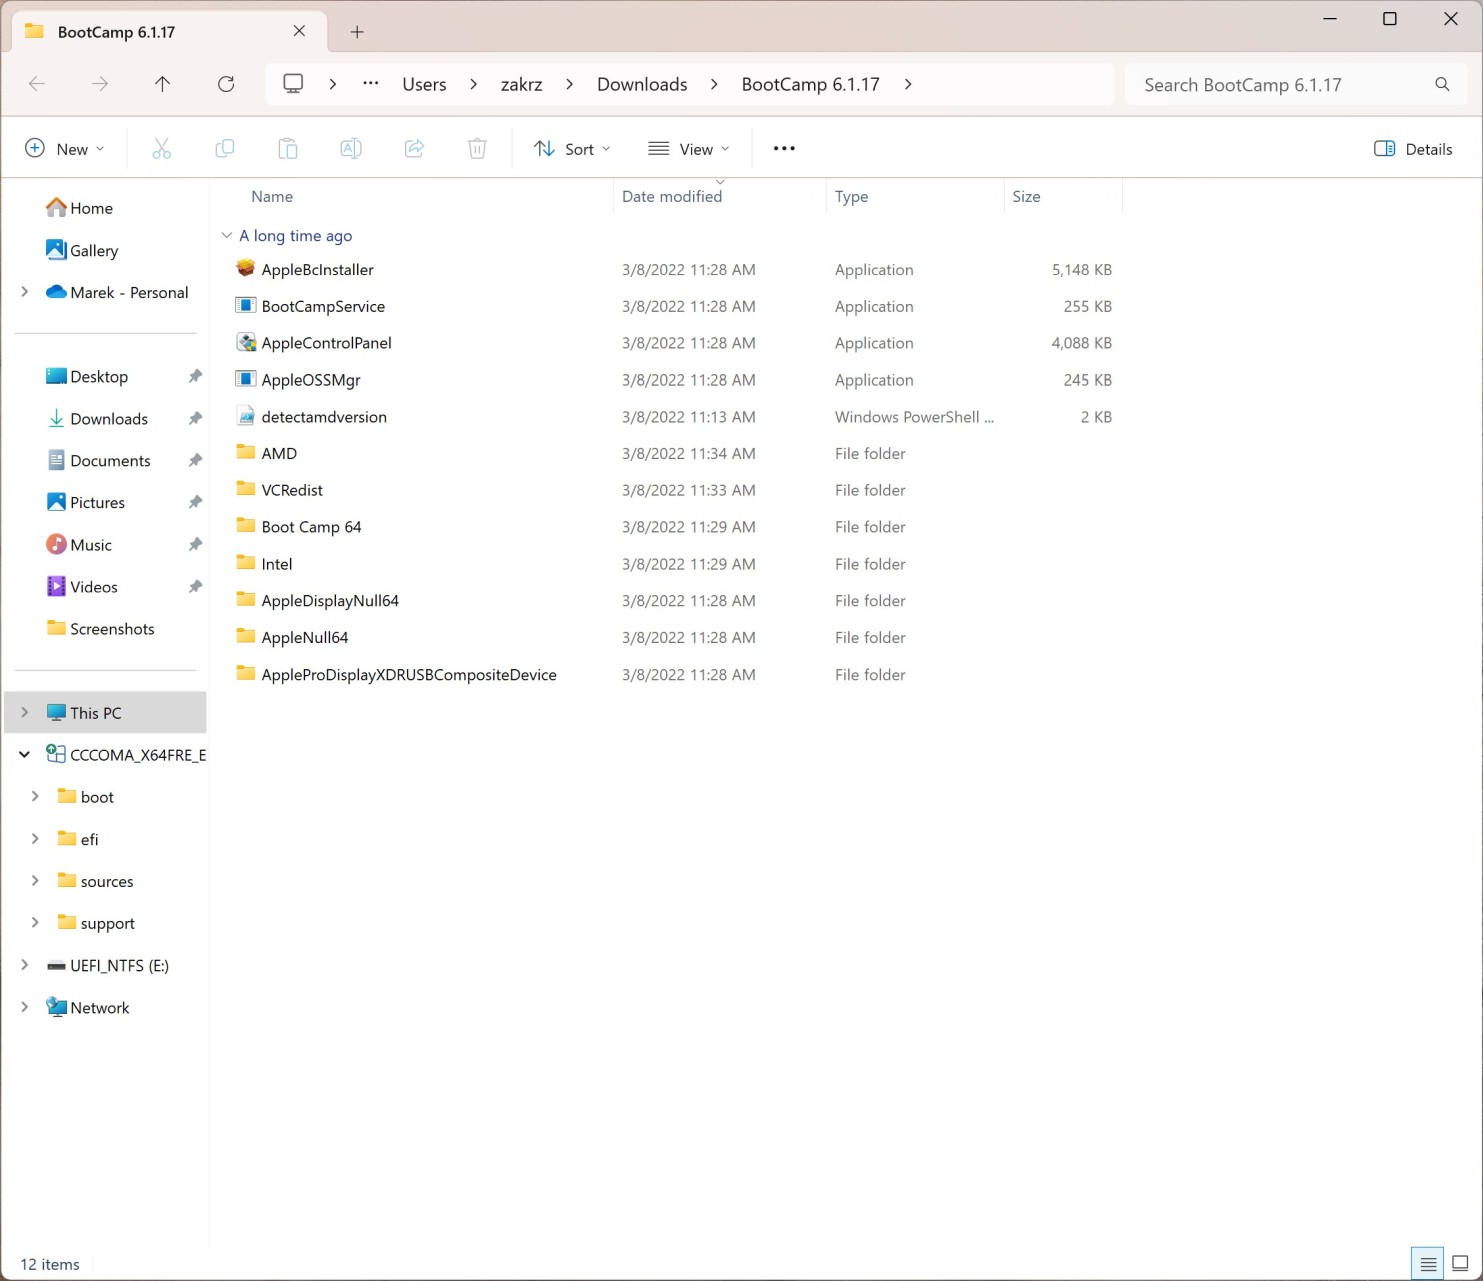Screen dimensions: 1483x1281
Task: Click the chevron after BootCamp 6.1.17 breadcrumb
Action: click(x=908, y=84)
